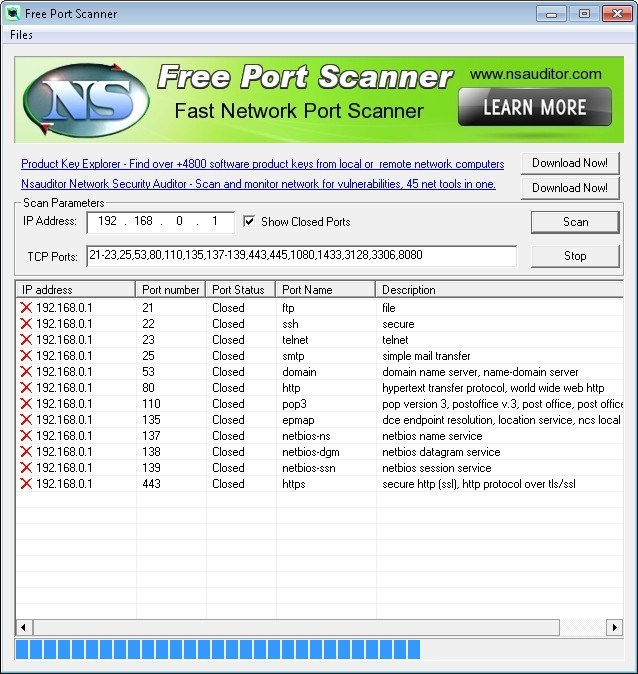
Task: Click the red X icon in port 110 row
Action: pos(26,404)
